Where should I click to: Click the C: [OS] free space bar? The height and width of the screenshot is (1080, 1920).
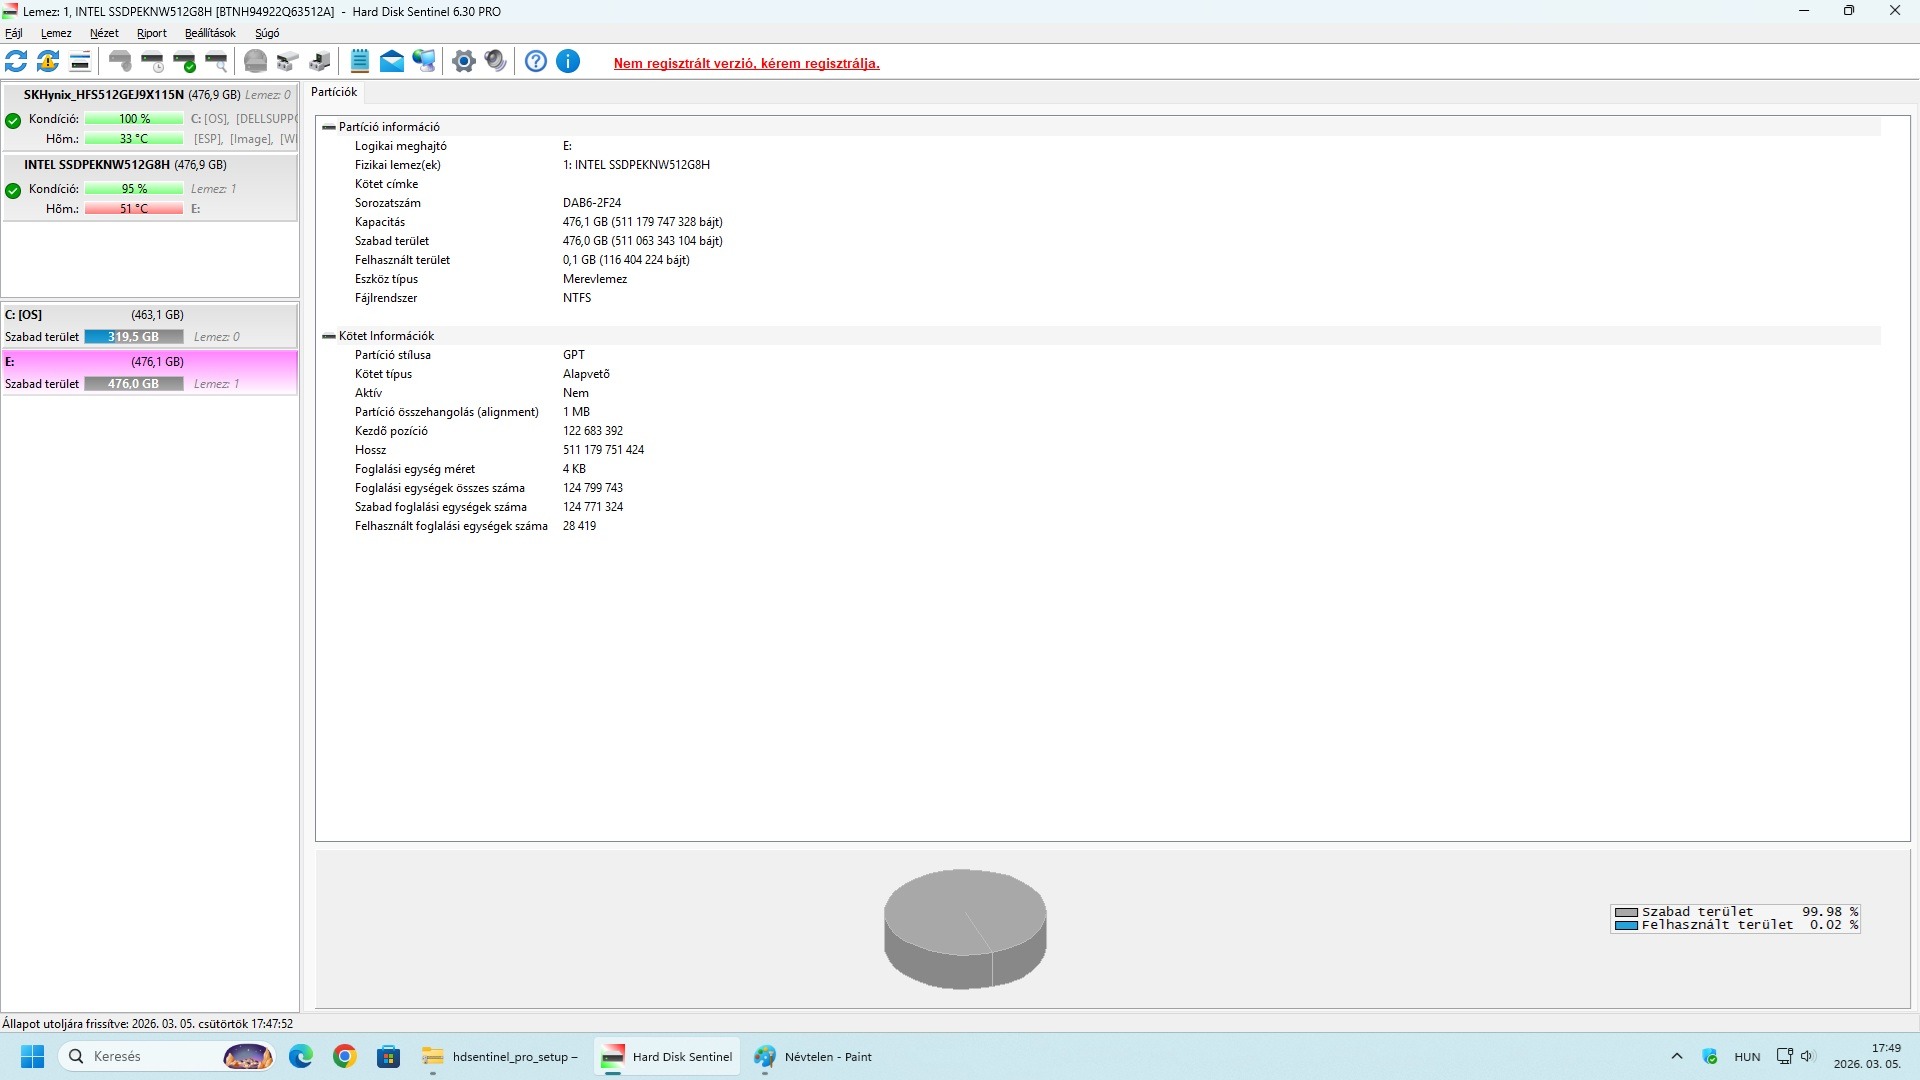(x=134, y=337)
